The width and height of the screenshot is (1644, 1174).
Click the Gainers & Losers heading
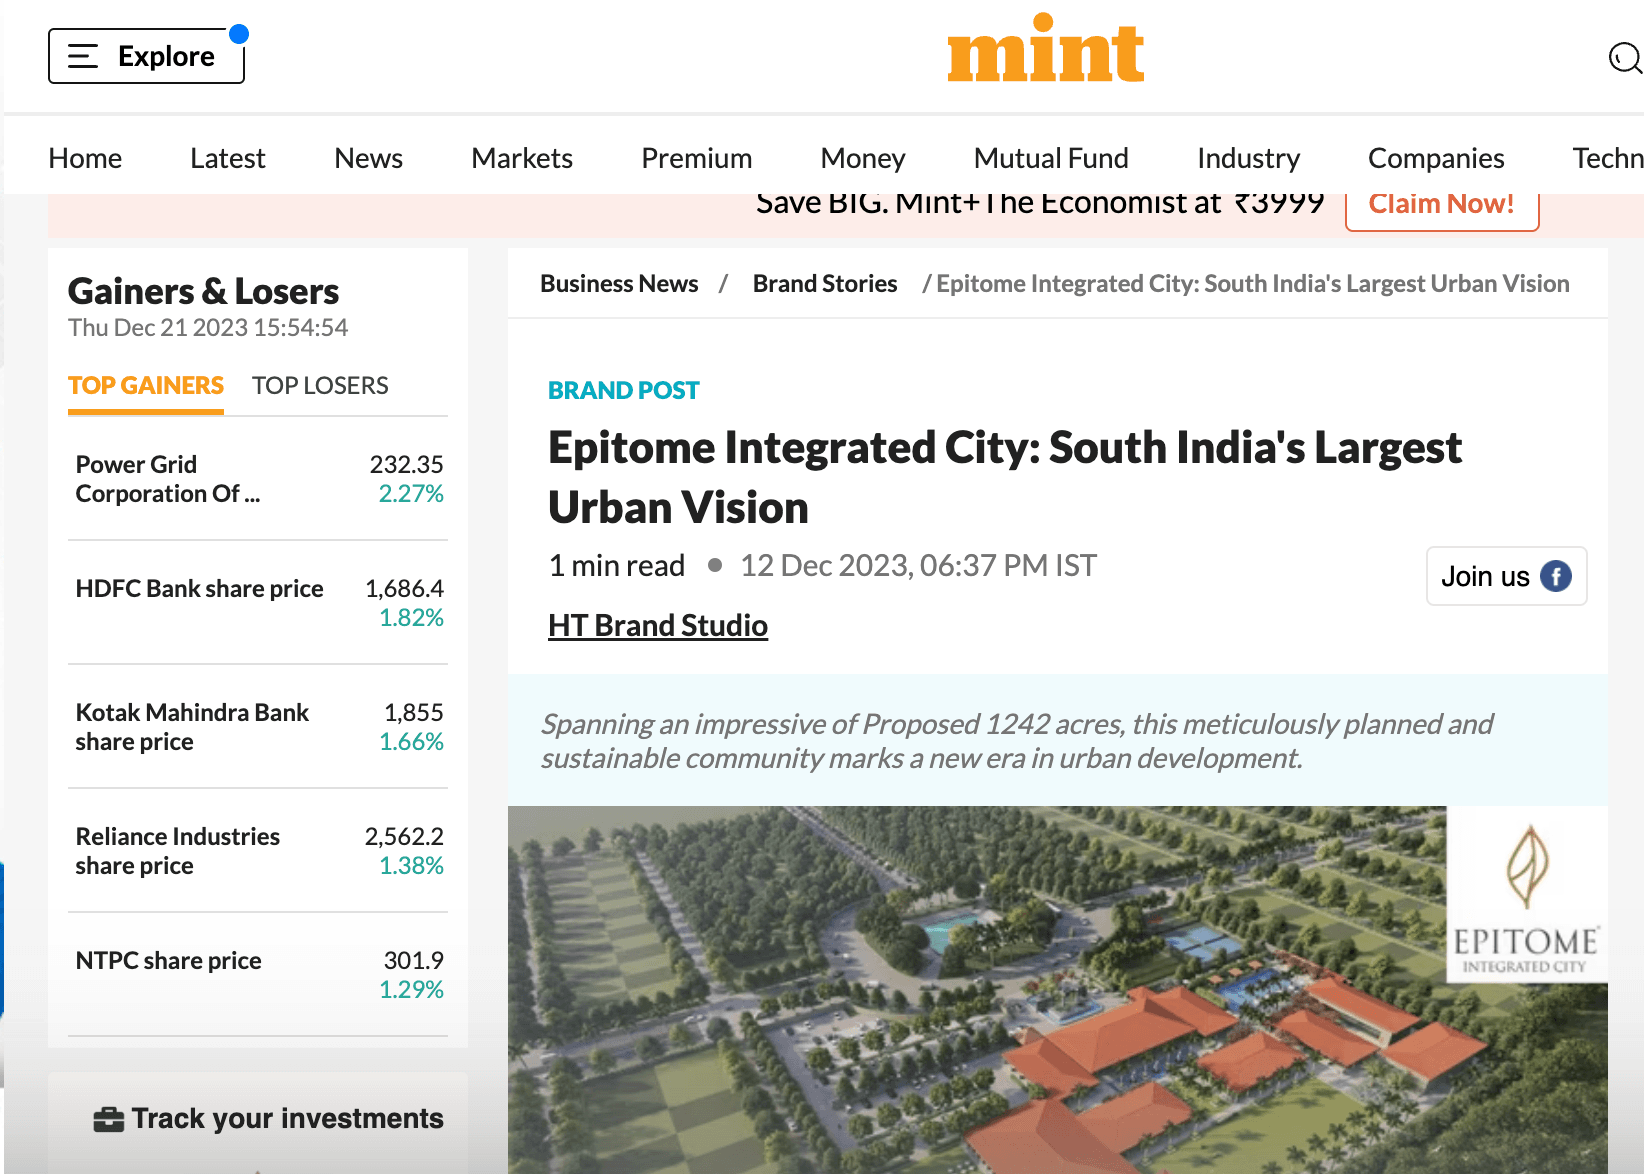click(204, 292)
